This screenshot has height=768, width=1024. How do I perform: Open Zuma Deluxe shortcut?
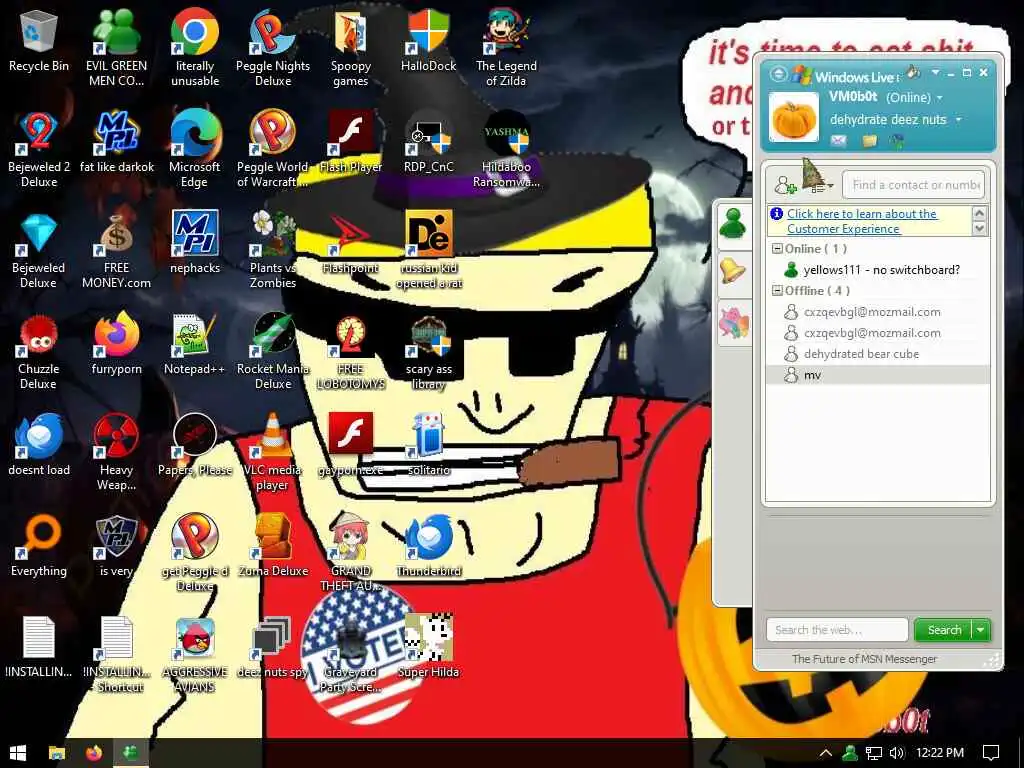coord(273,546)
